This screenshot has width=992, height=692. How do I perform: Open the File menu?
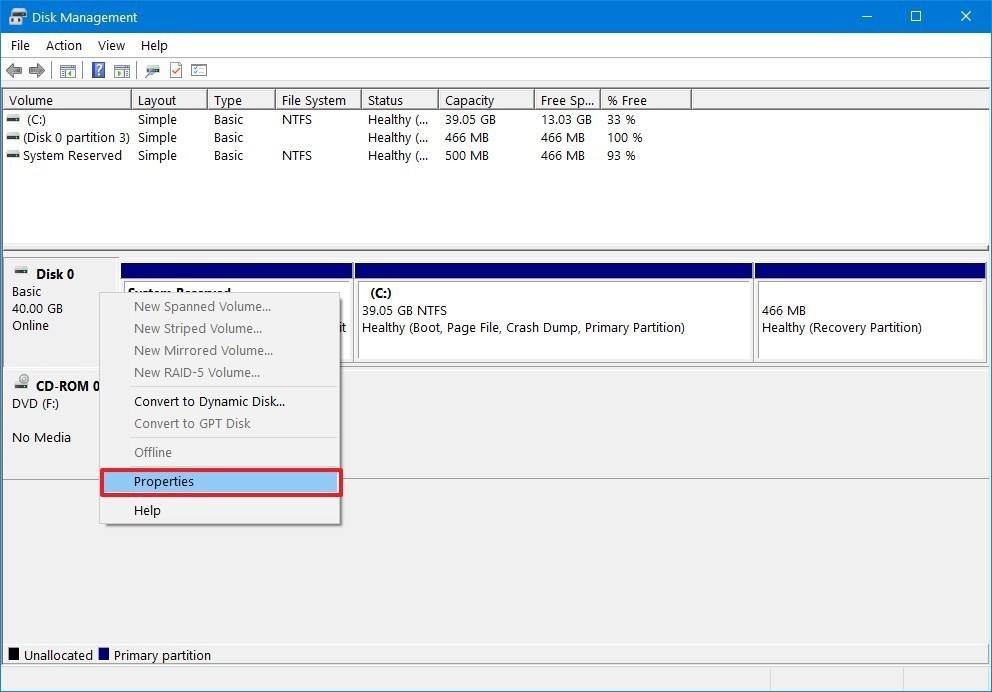tap(20, 45)
